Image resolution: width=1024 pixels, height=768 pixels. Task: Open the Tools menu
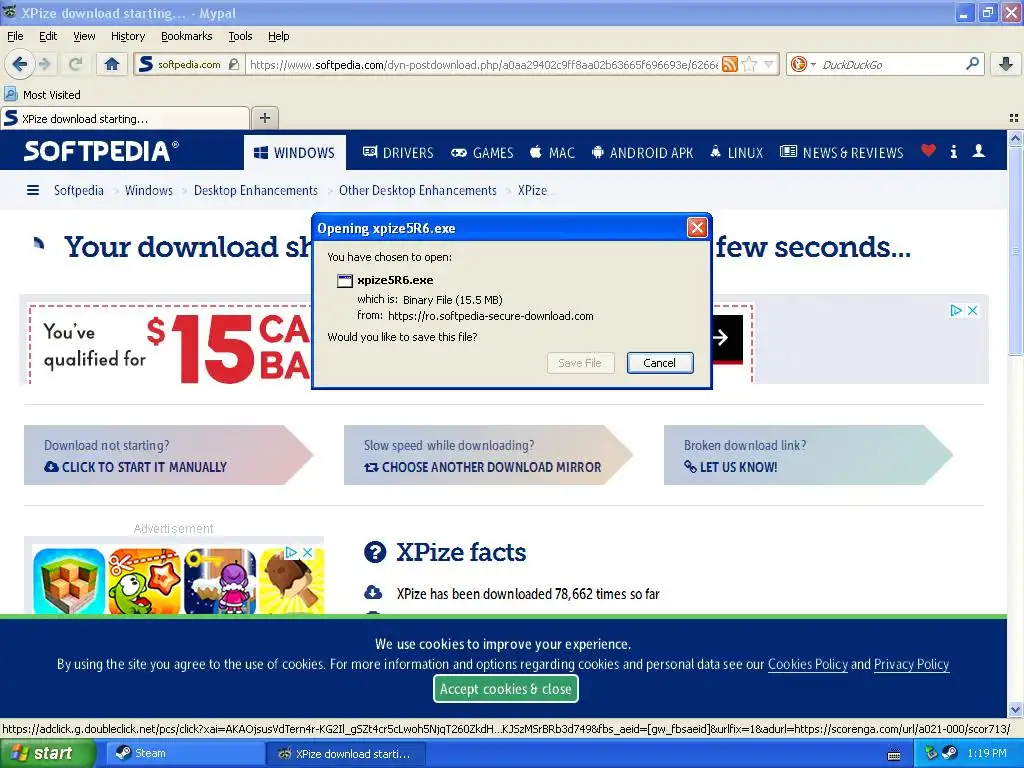(240, 36)
